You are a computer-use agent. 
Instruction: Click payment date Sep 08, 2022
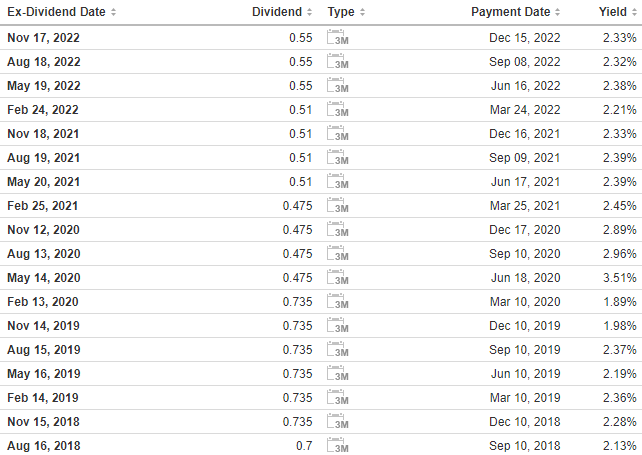click(524, 62)
